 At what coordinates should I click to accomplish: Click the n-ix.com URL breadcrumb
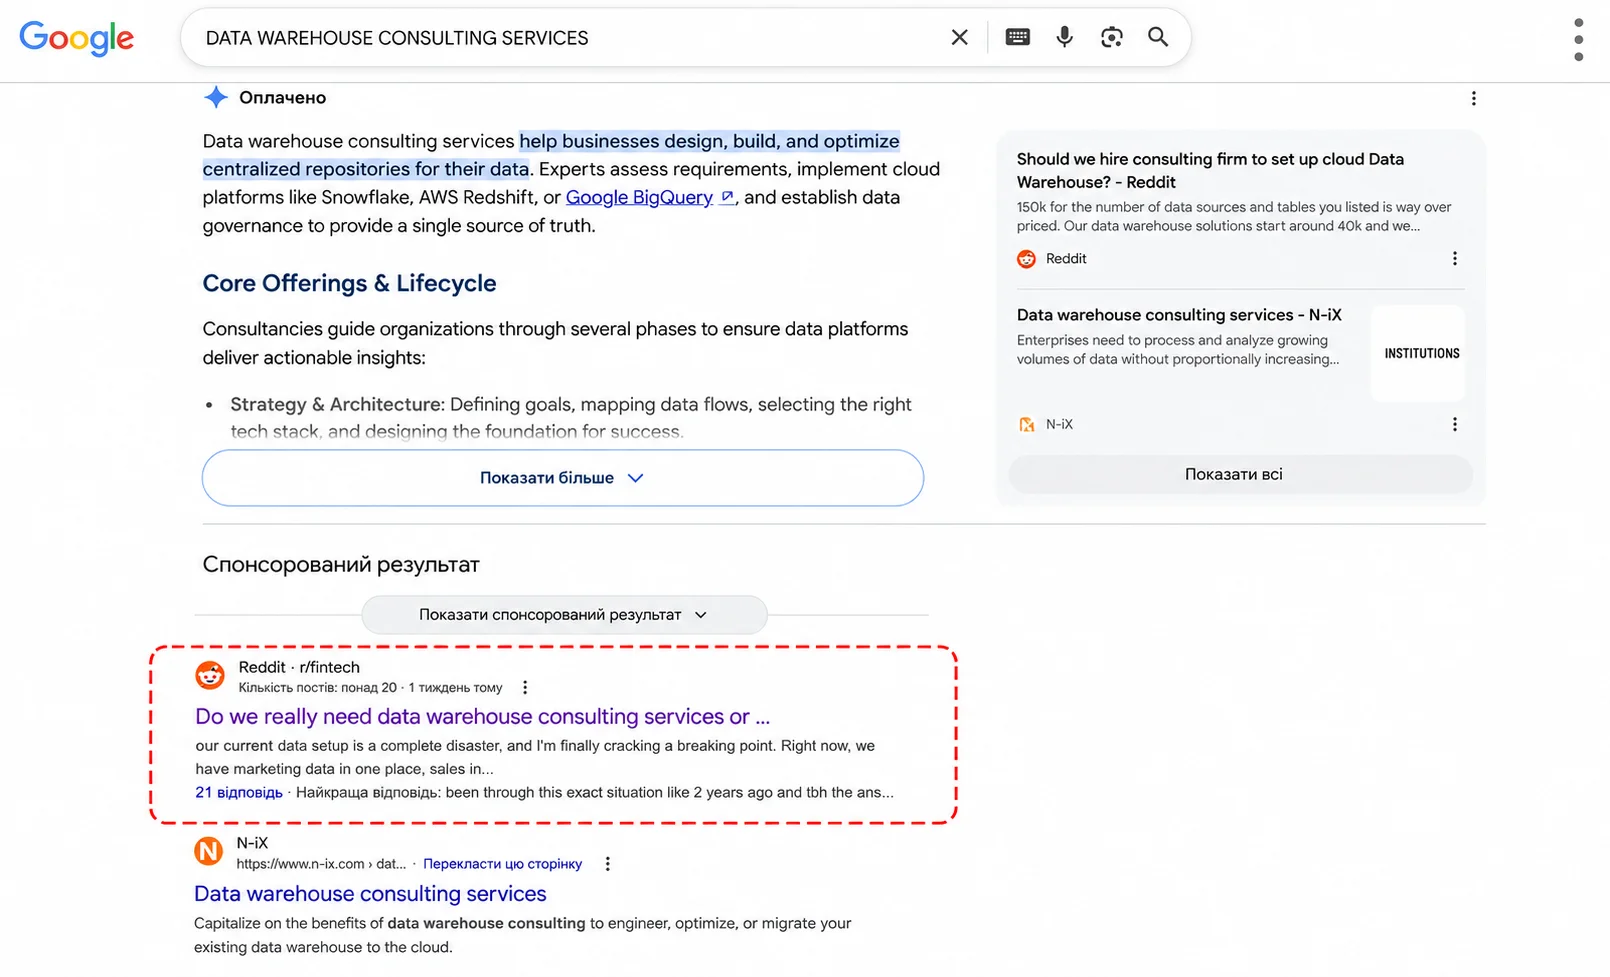321,864
